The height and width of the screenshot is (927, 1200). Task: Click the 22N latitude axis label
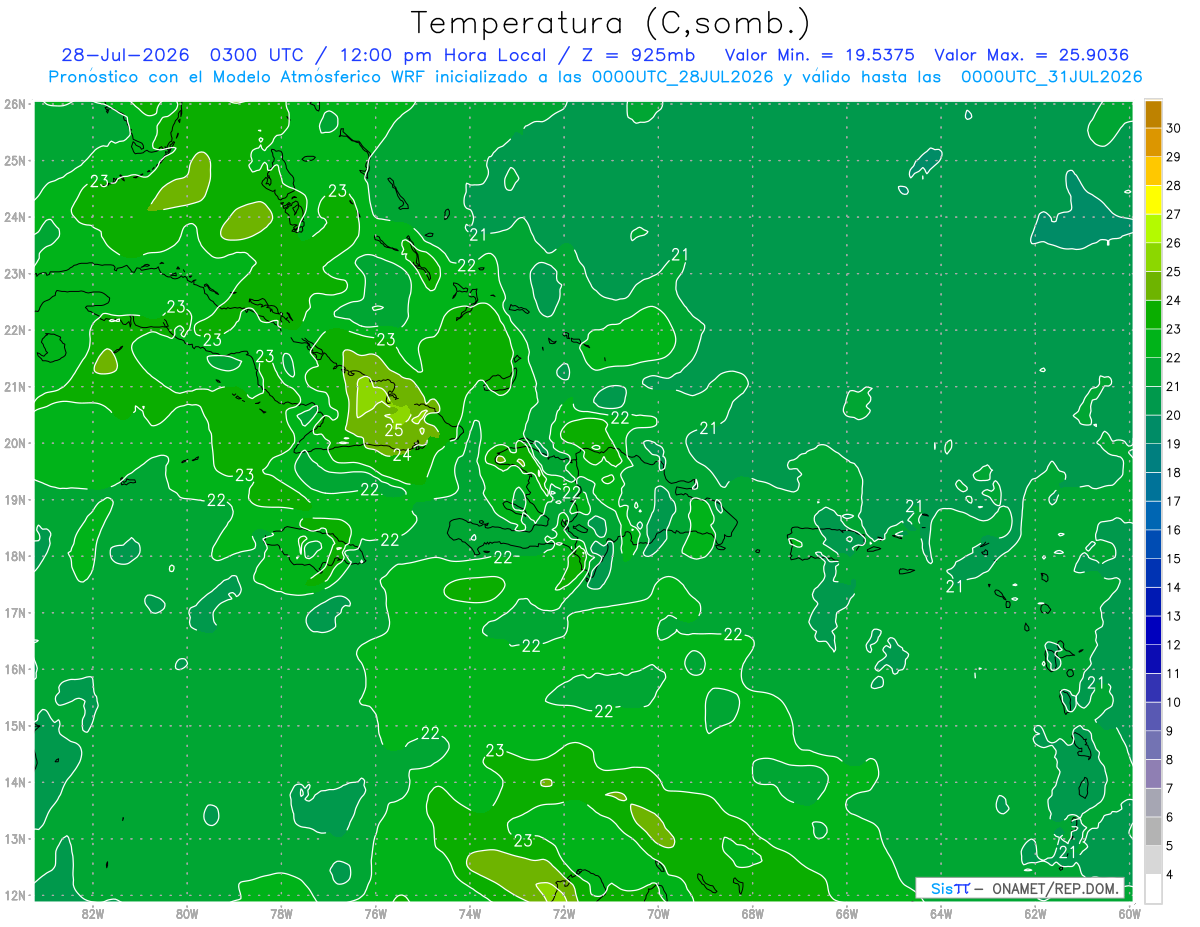(x=15, y=330)
